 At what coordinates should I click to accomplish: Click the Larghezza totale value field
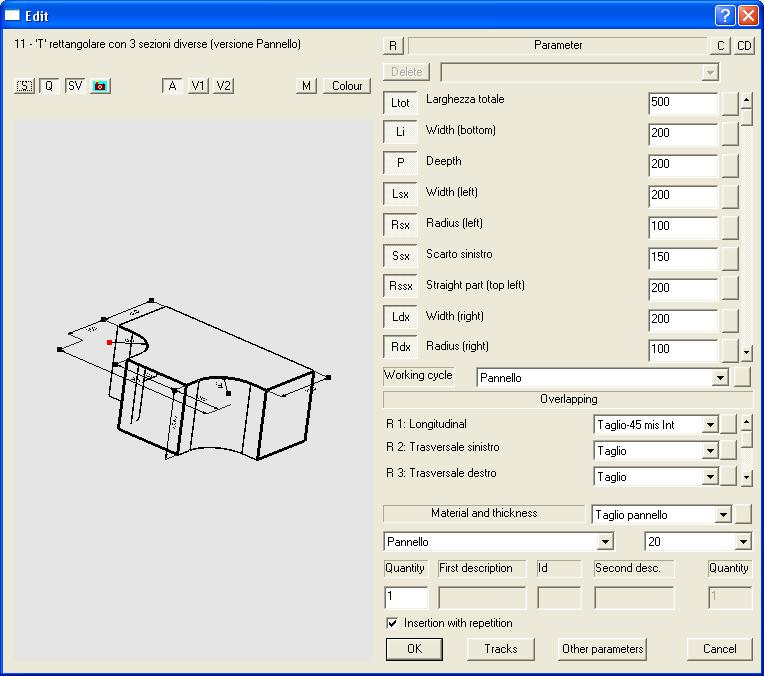pos(682,103)
